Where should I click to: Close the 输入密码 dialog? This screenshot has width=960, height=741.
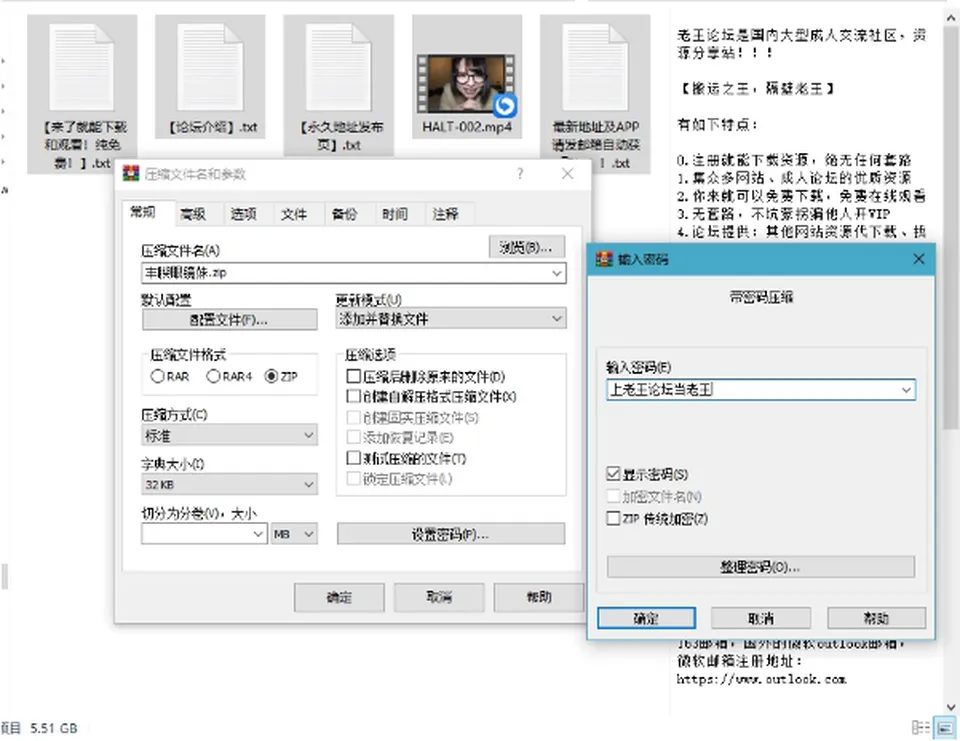[918, 259]
